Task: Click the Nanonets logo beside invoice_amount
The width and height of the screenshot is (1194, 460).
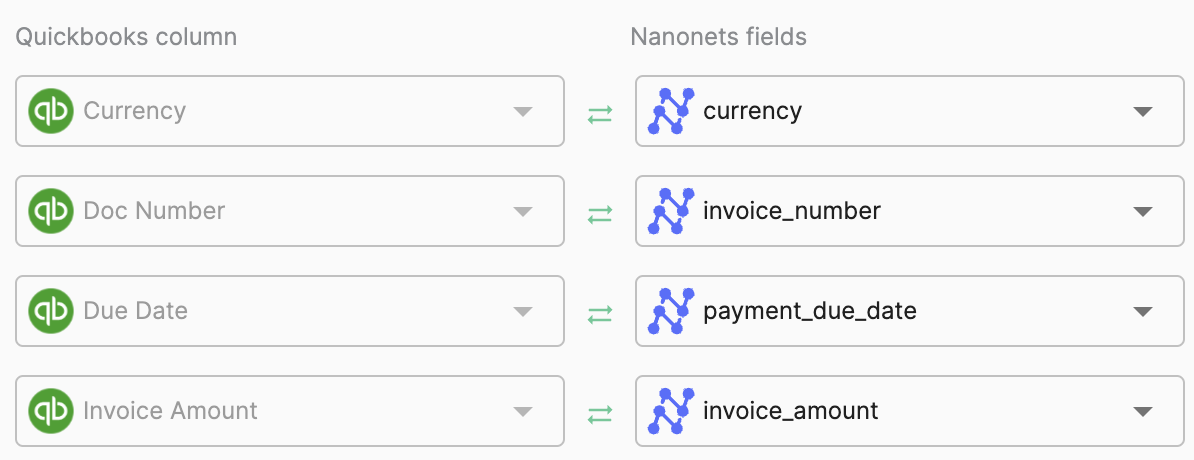Action: [x=671, y=411]
